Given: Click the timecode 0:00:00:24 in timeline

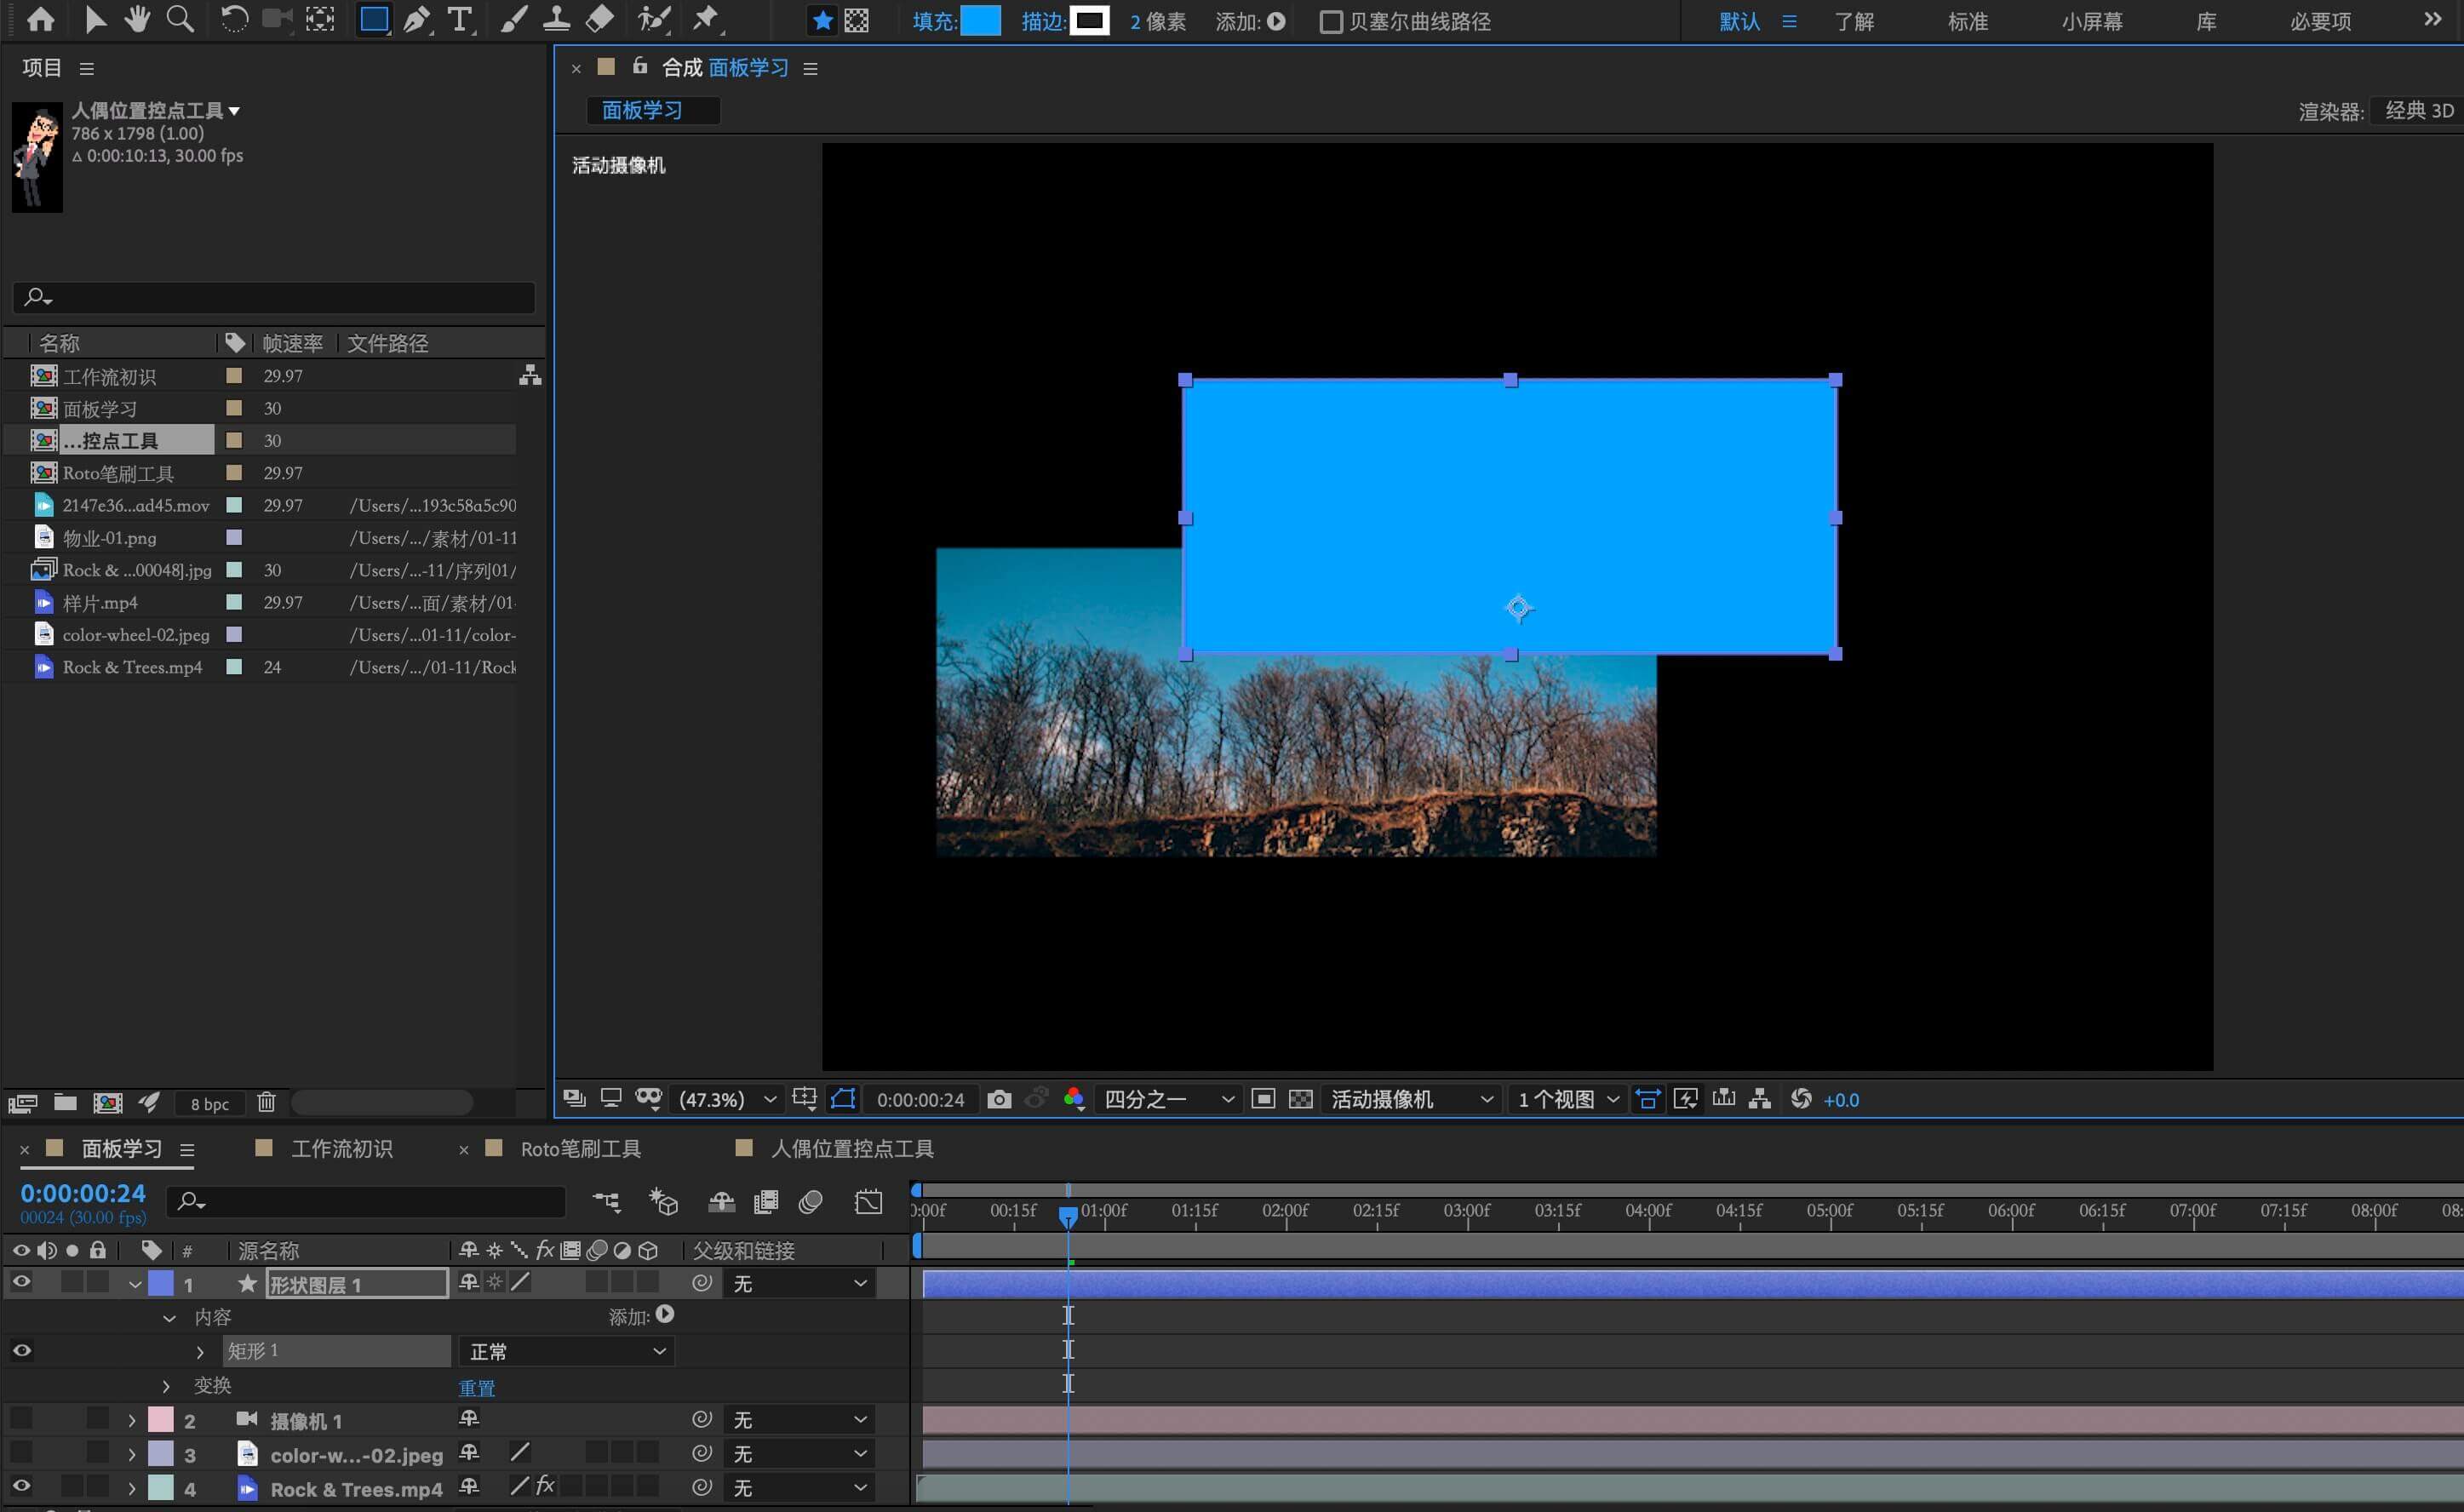Looking at the screenshot, I should (x=83, y=1193).
